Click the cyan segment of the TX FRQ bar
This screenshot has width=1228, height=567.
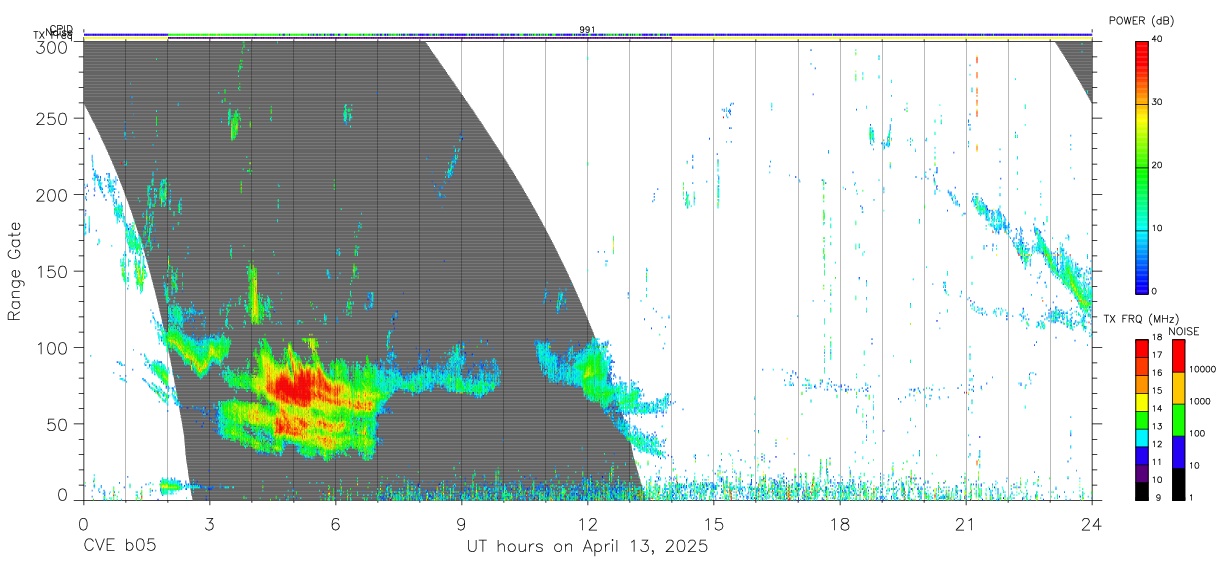(1141, 438)
